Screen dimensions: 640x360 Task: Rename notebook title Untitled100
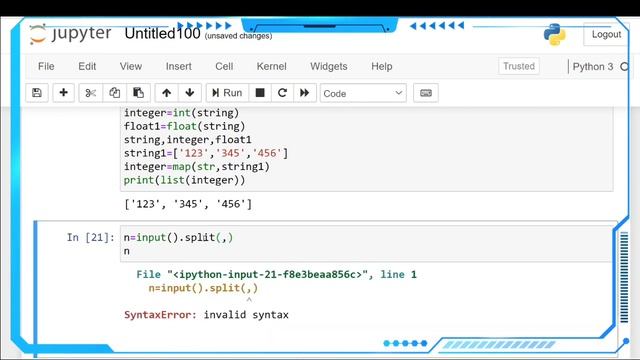point(162,33)
